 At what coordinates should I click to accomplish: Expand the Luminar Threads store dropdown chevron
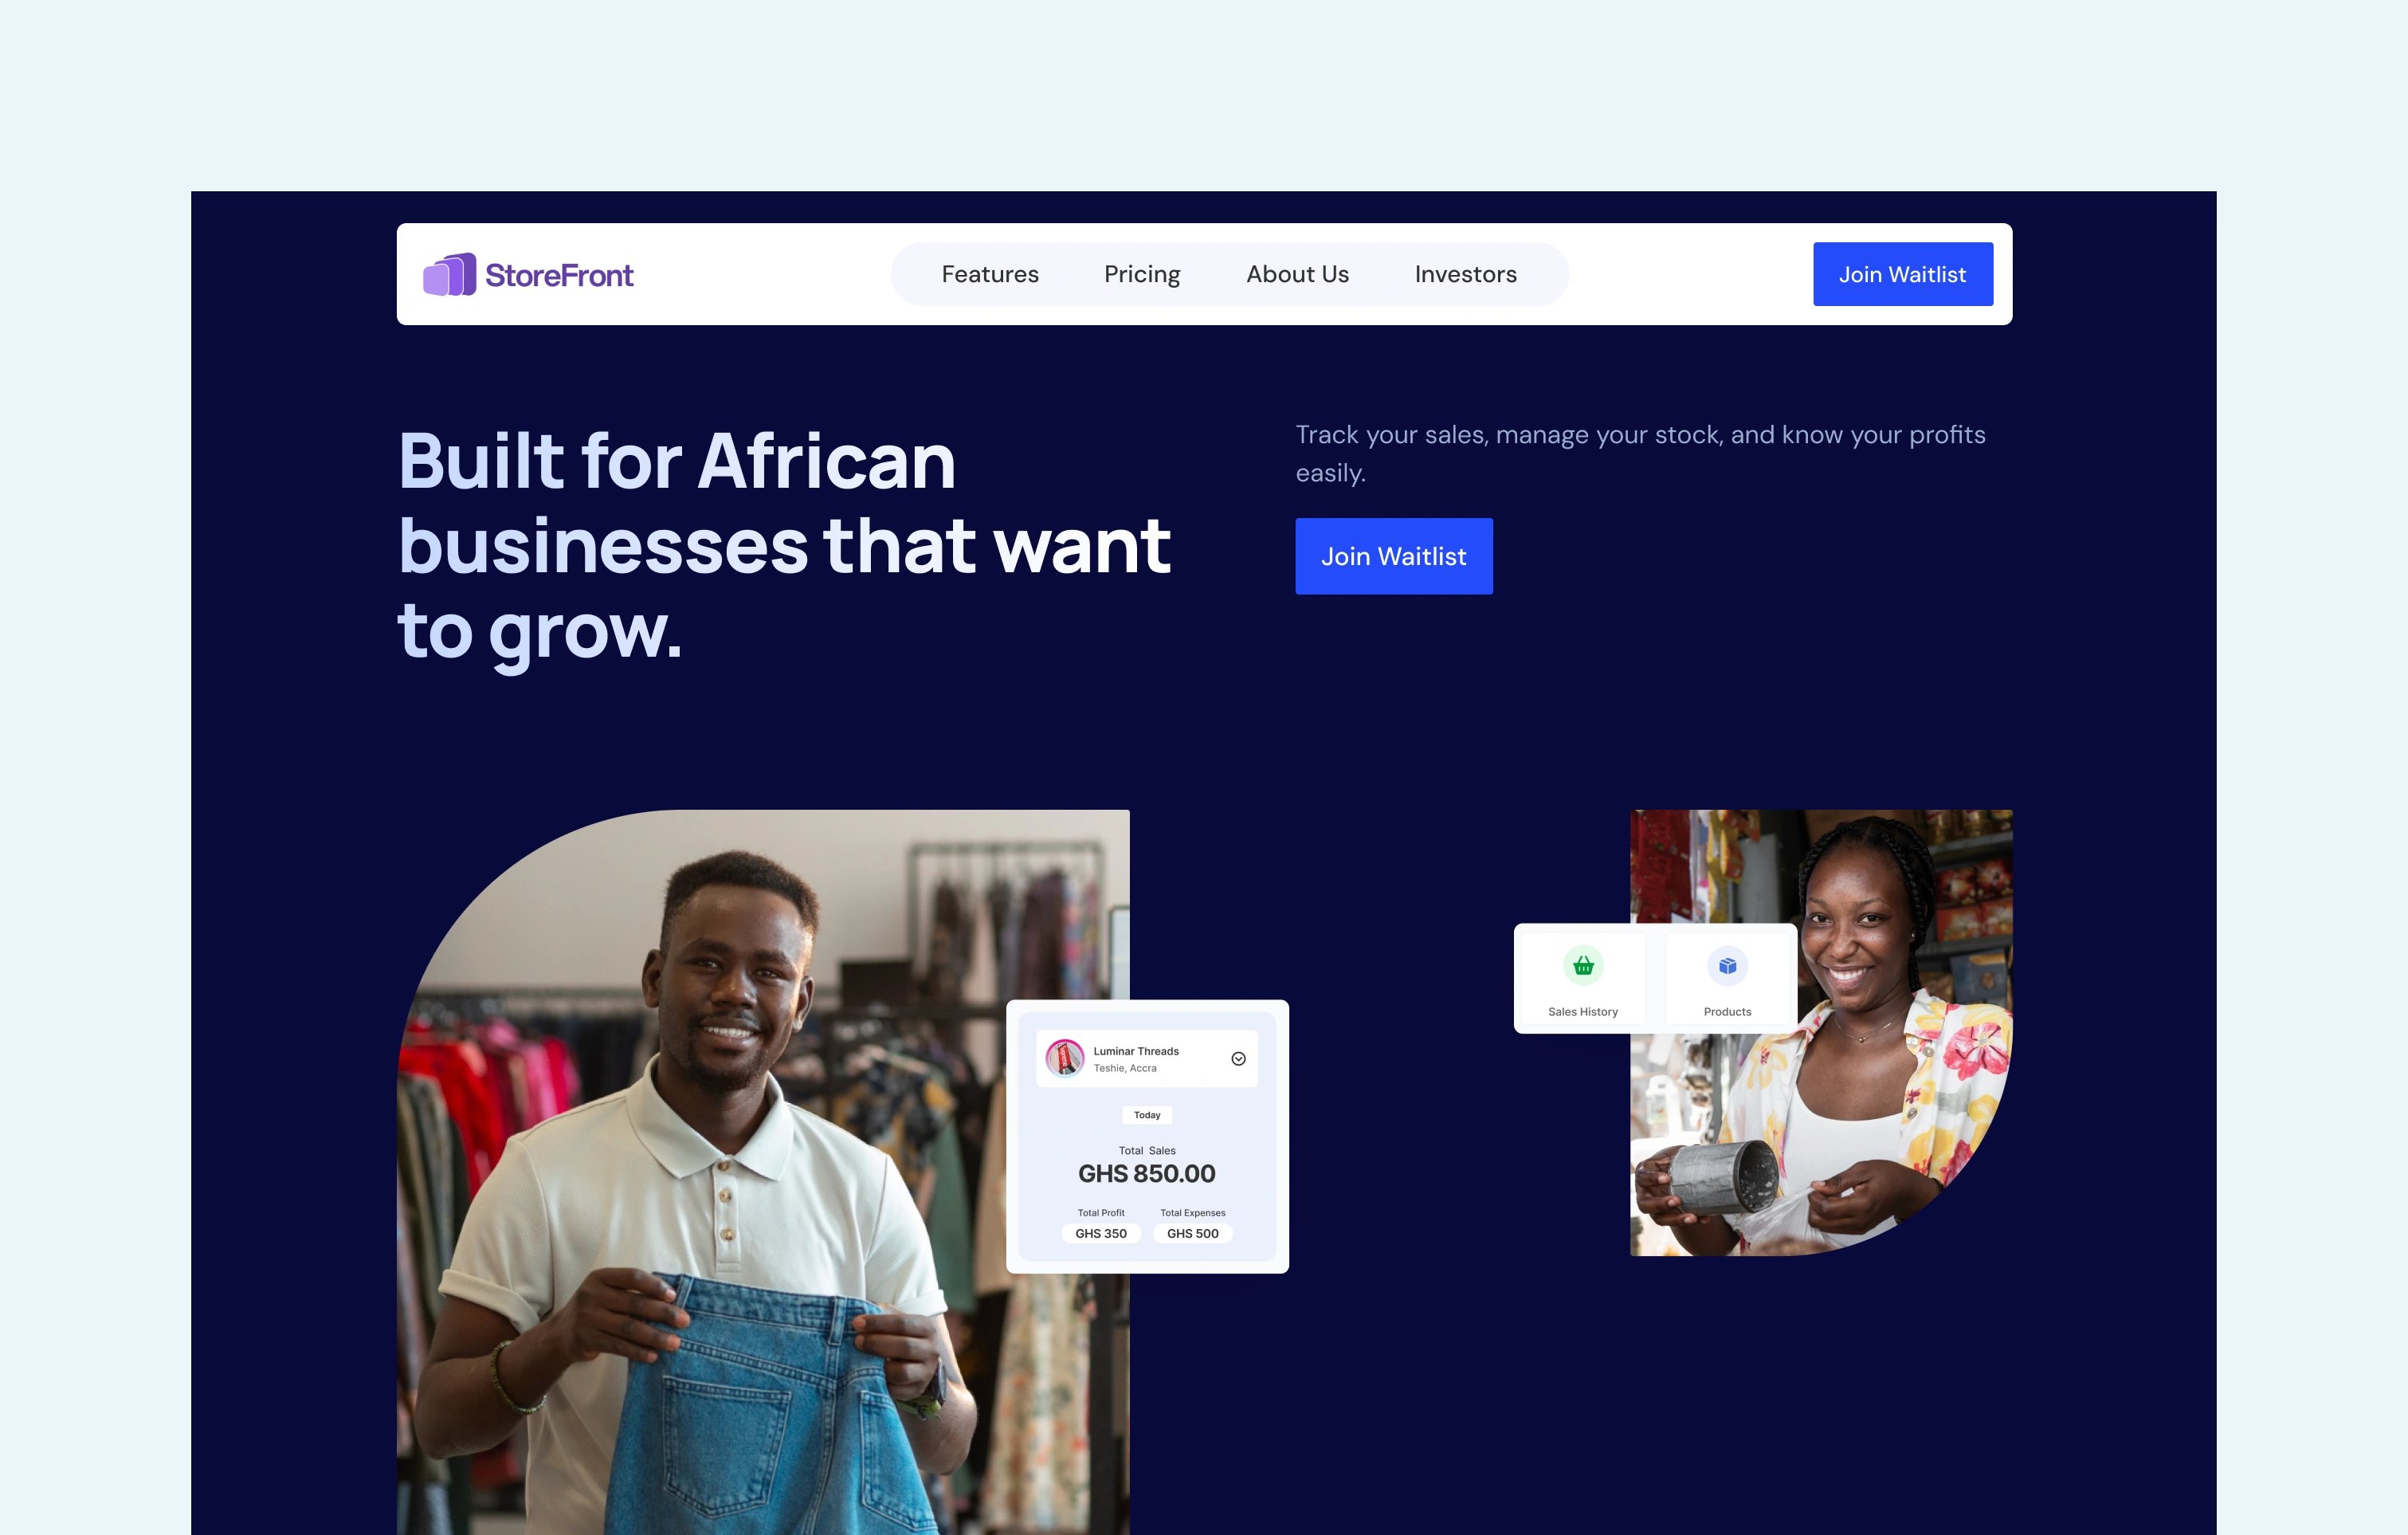coord(1238,1059)
